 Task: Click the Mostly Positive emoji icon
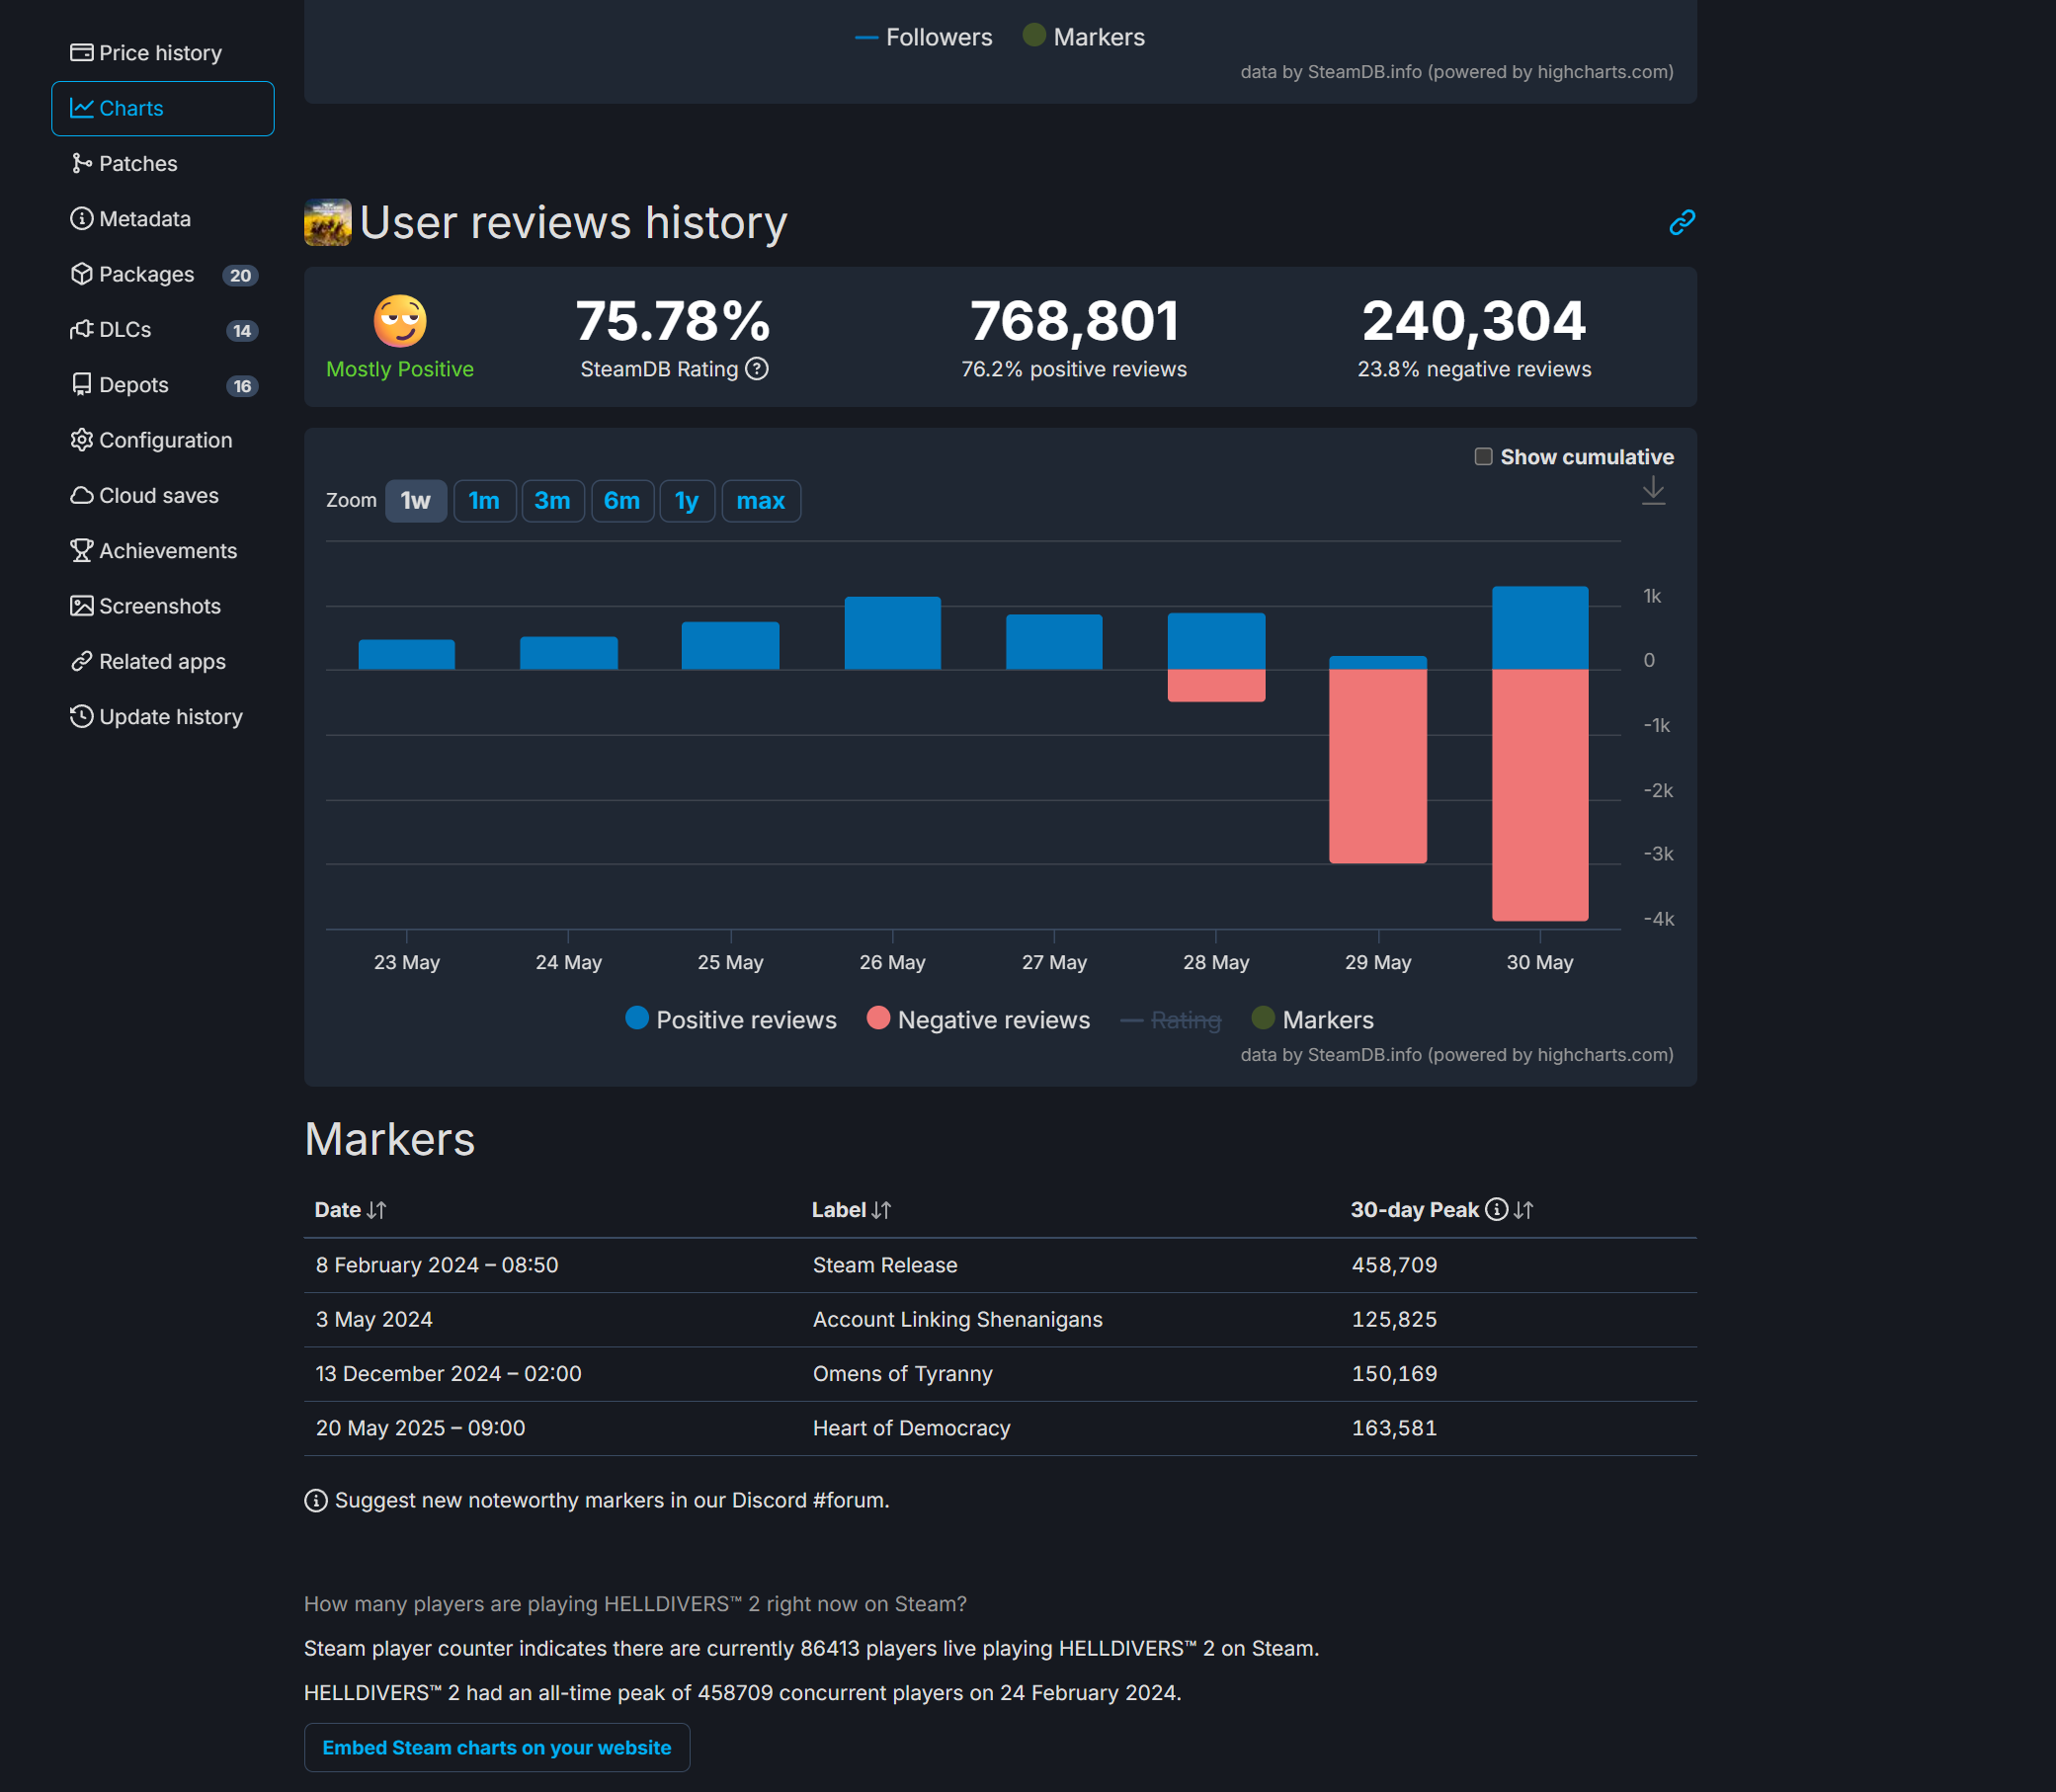(400, 321)
